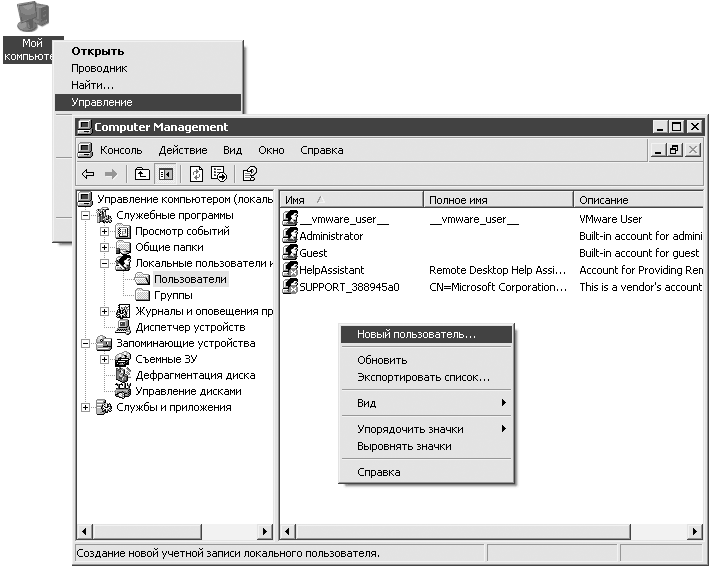Open the Действие menu
This screenshot has width=709, height=568.
pos(183,150)
